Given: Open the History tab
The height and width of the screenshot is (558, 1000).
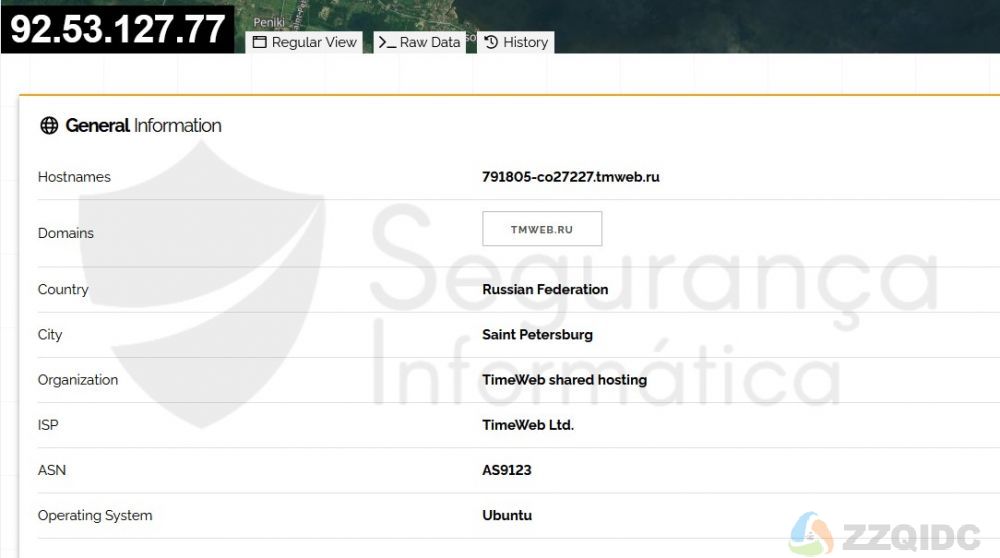Looking at the screenshot, I should pyautogui.click(x=516, y=42).
